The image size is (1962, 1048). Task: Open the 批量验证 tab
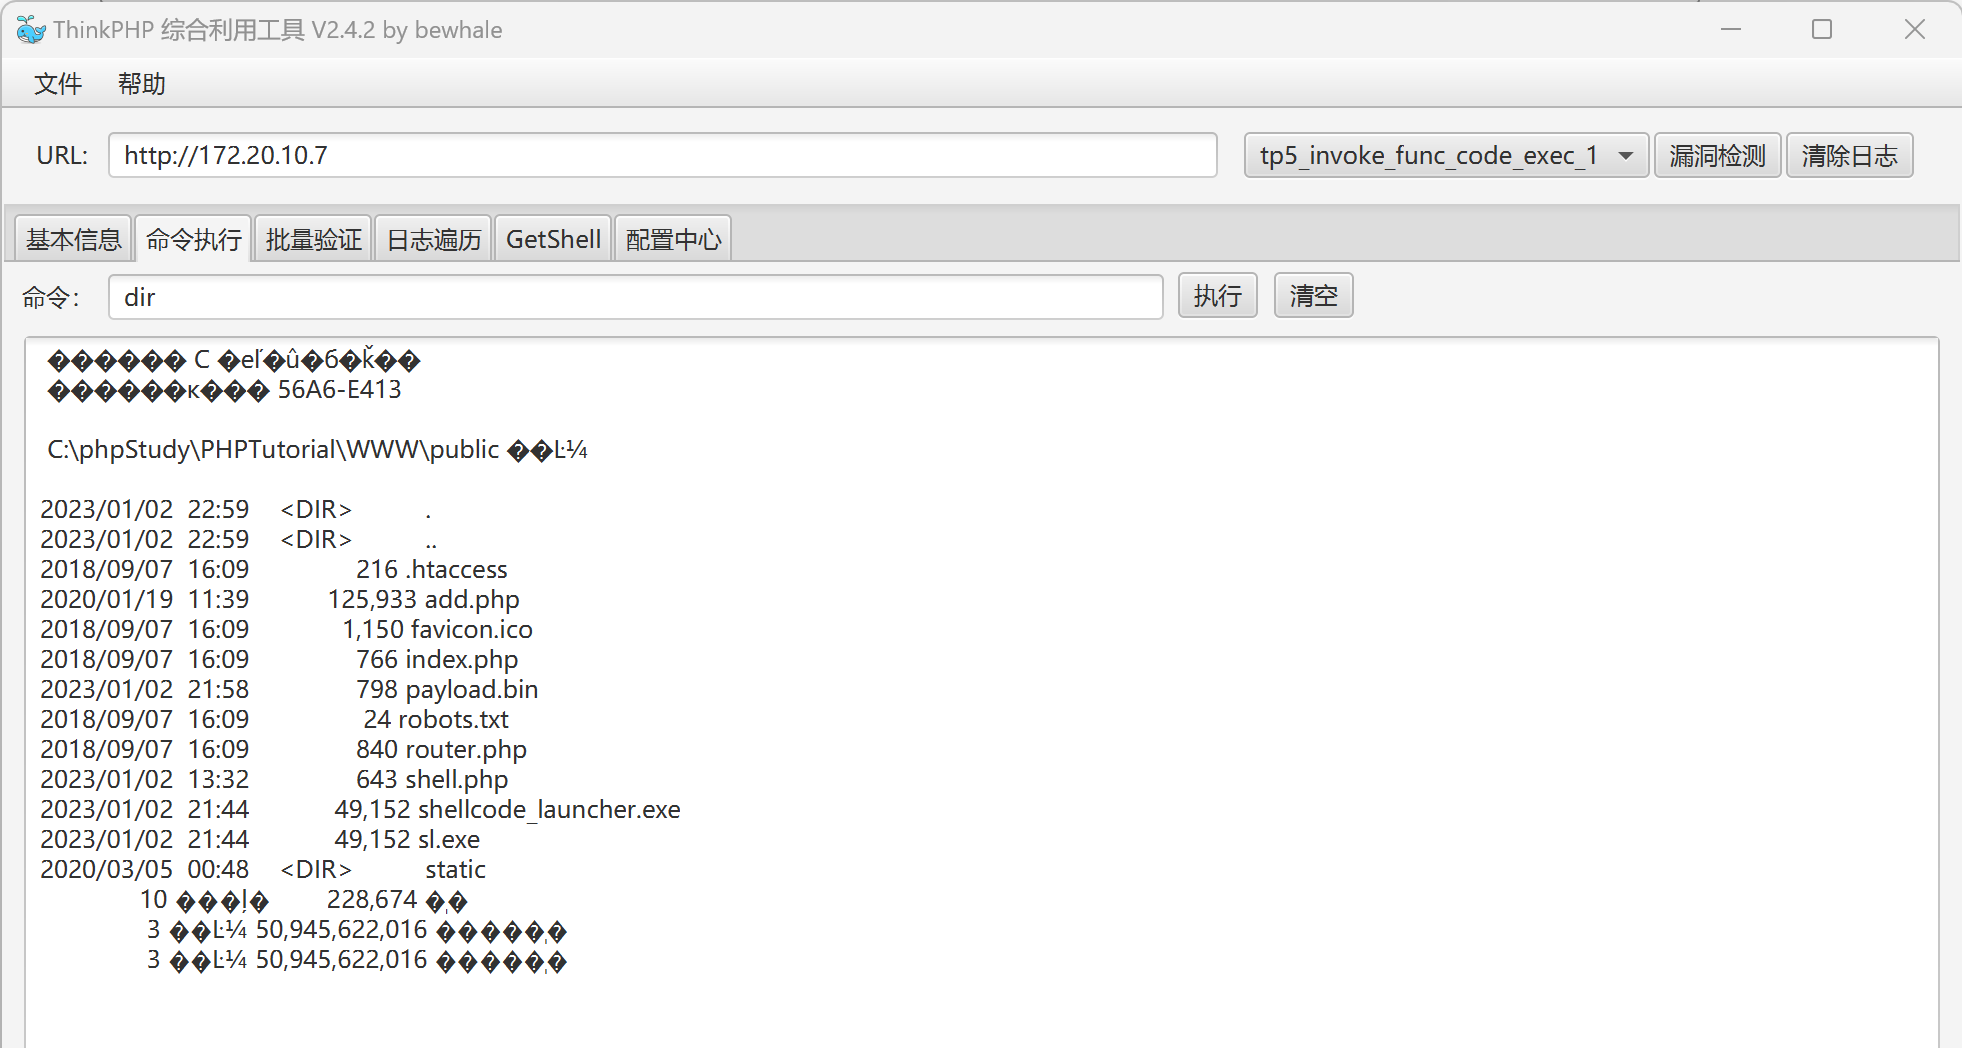(x=313, y=240)
